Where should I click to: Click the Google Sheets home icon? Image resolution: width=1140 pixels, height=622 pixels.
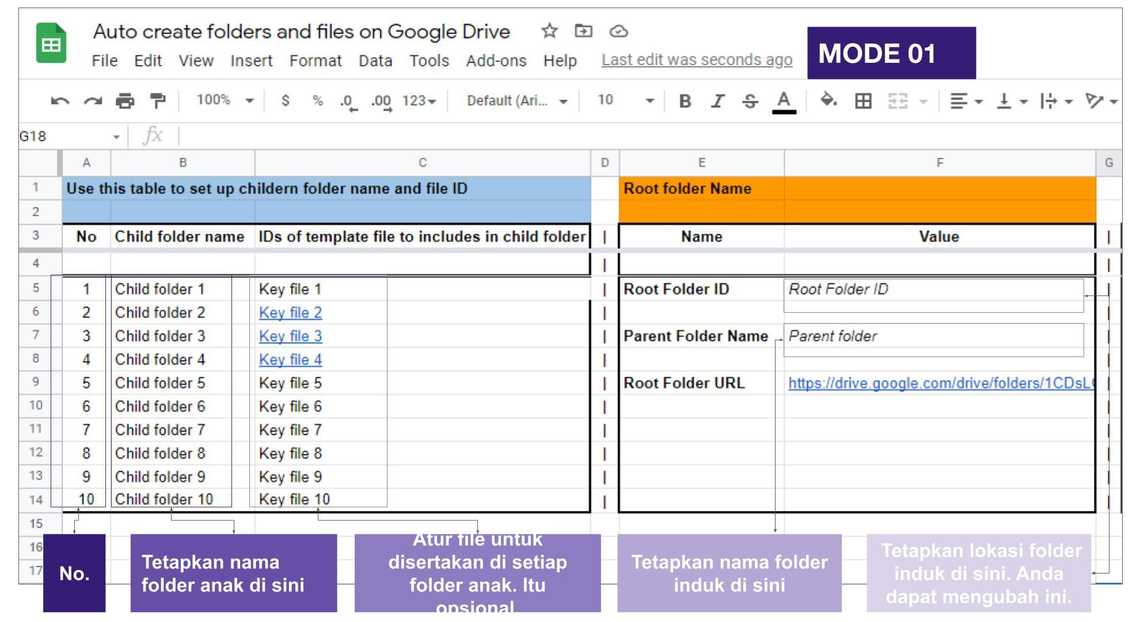click(x=51, y=43)
